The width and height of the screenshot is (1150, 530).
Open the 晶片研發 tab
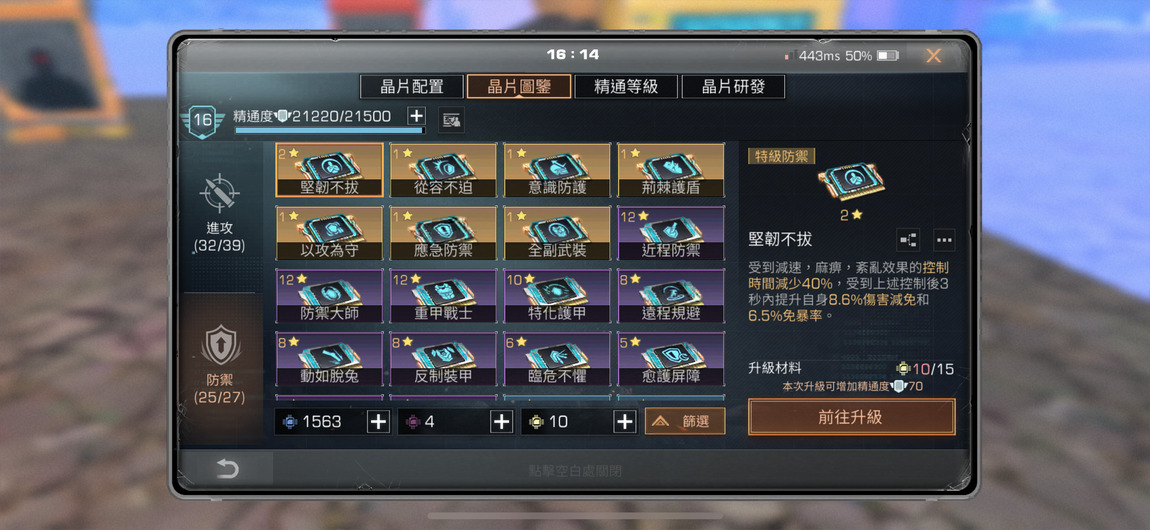pos(733,87)
